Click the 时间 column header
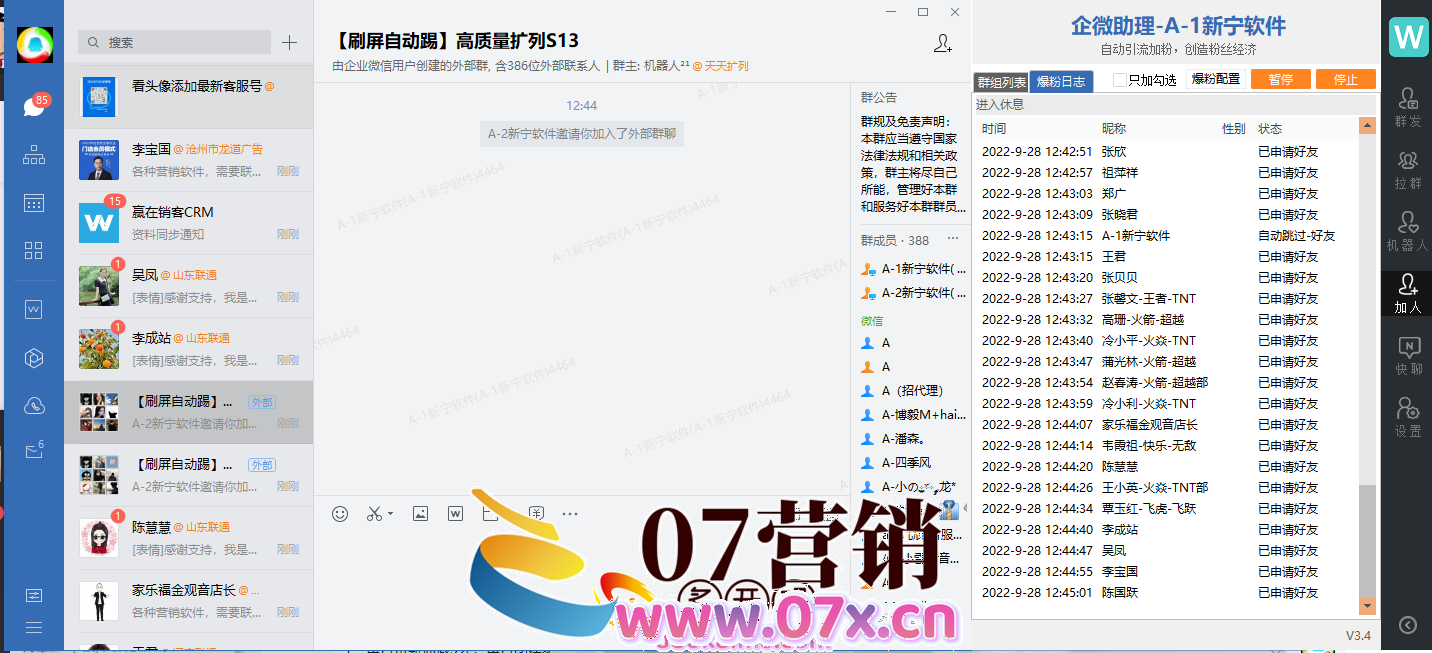The width and height of the screenshot is (1432, 653). 994,129
